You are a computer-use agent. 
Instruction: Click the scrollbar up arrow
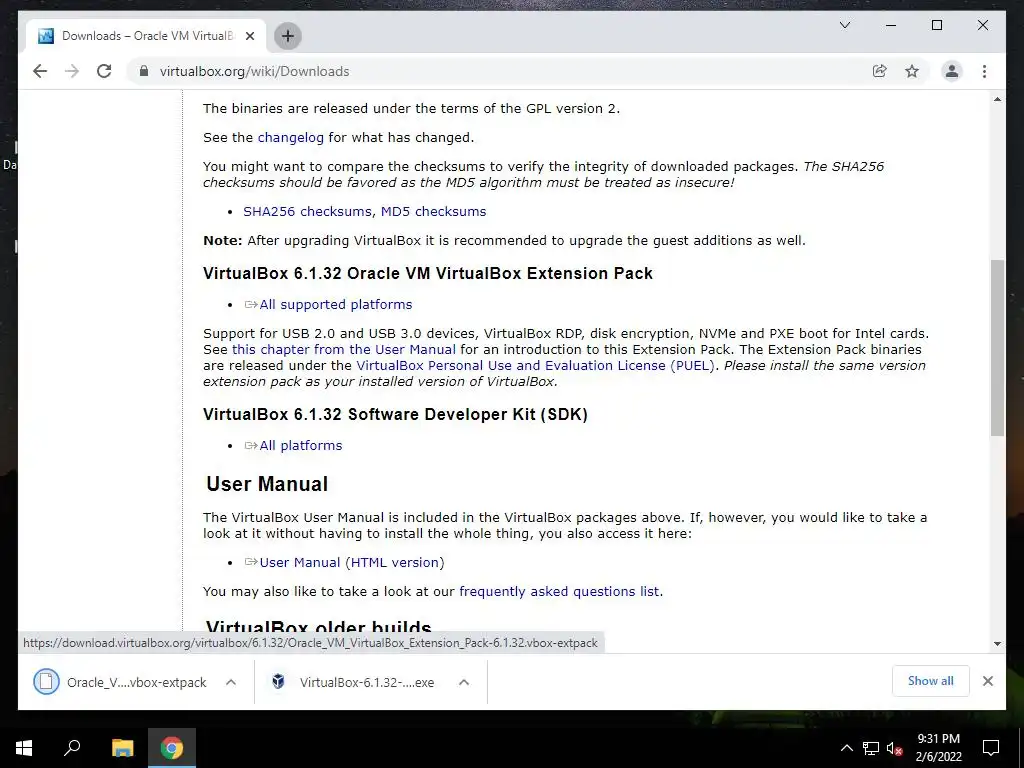(x=997, y=99)
